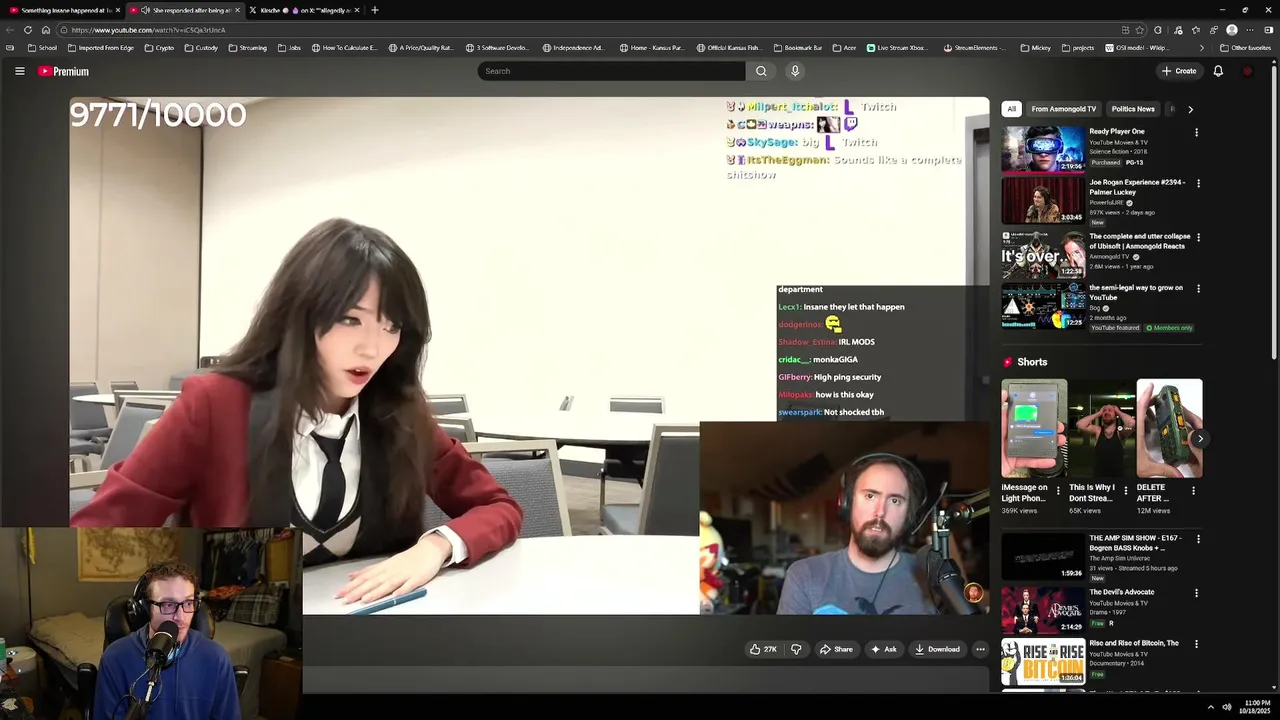1280x720 pixels.
Task: Select the All filter chip
Action: [1012, 109]
